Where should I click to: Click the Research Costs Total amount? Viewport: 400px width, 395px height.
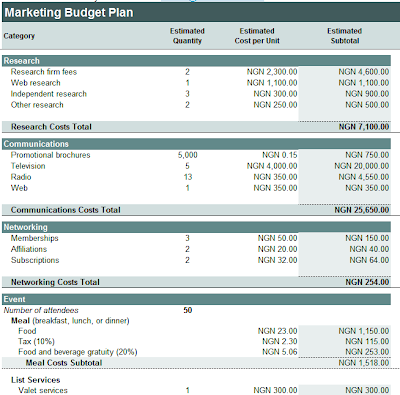[x=364, y=127]
